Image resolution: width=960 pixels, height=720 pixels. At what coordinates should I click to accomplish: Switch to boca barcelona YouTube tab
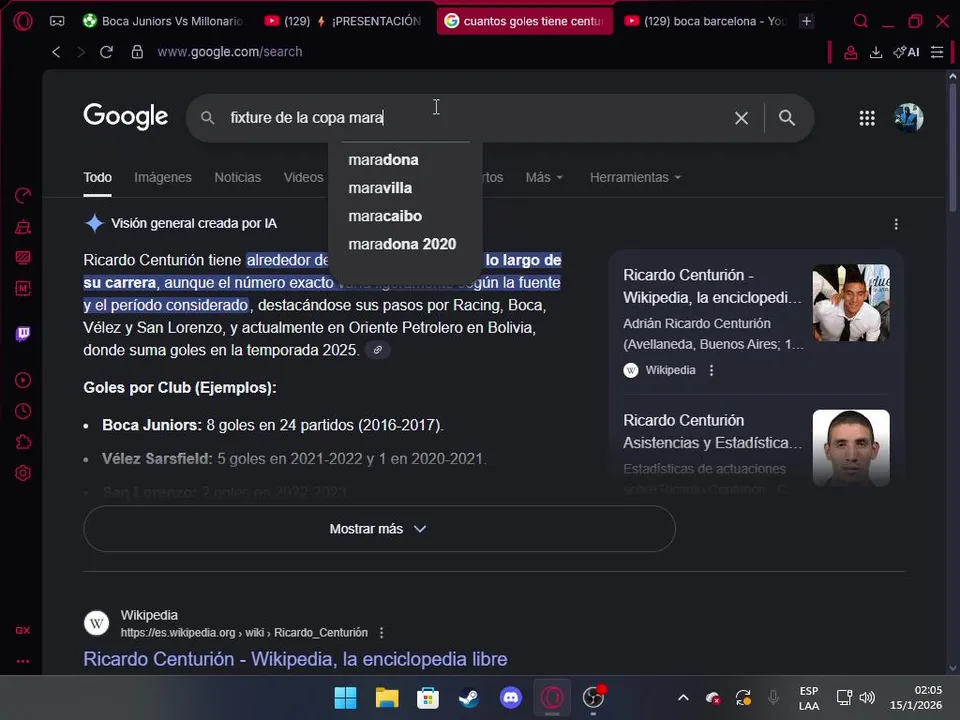(705, 21)
